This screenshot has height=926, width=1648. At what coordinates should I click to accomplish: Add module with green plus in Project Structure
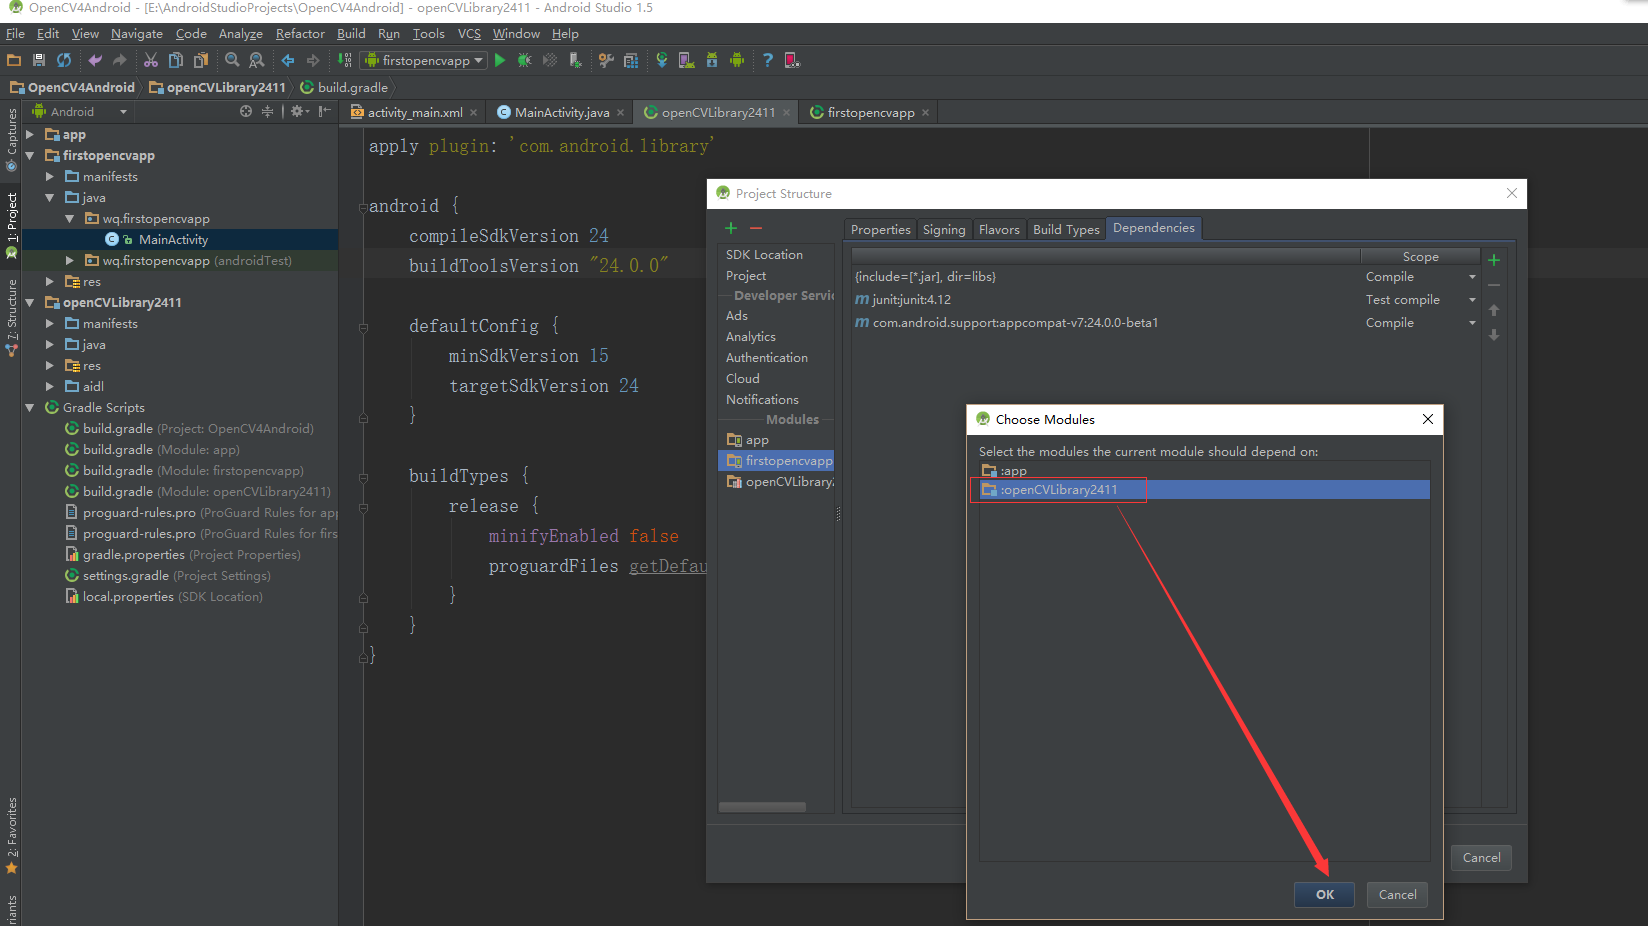(731, 228)
